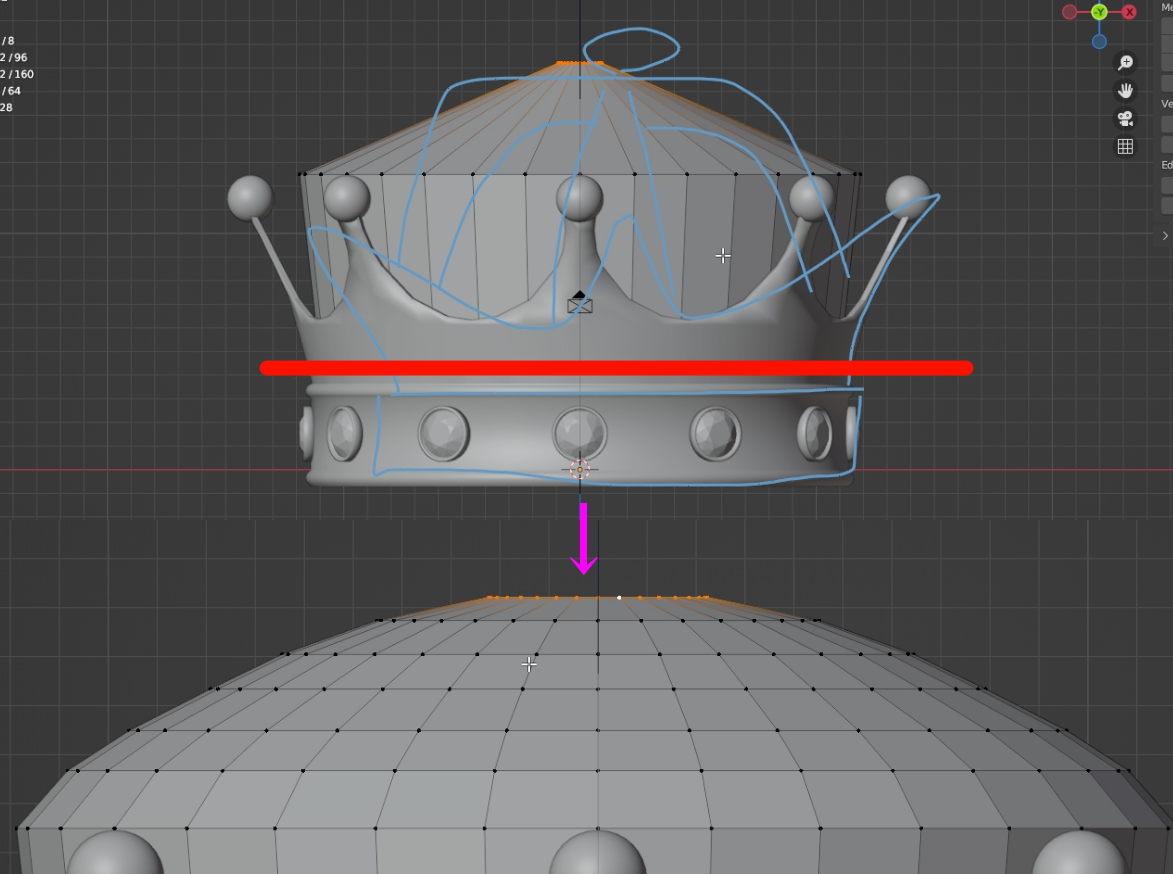Click the red X axis gizmo ball
1173x874 pixels.
click(1129, 12)
